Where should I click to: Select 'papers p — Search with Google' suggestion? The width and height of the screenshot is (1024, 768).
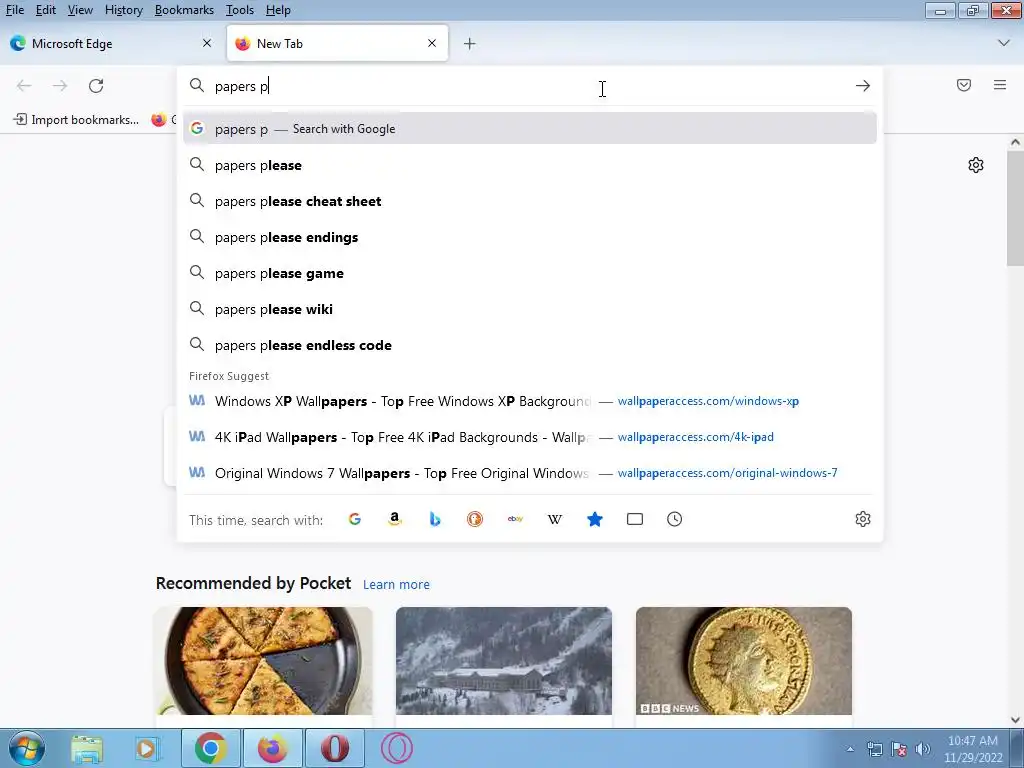[530, 129]
